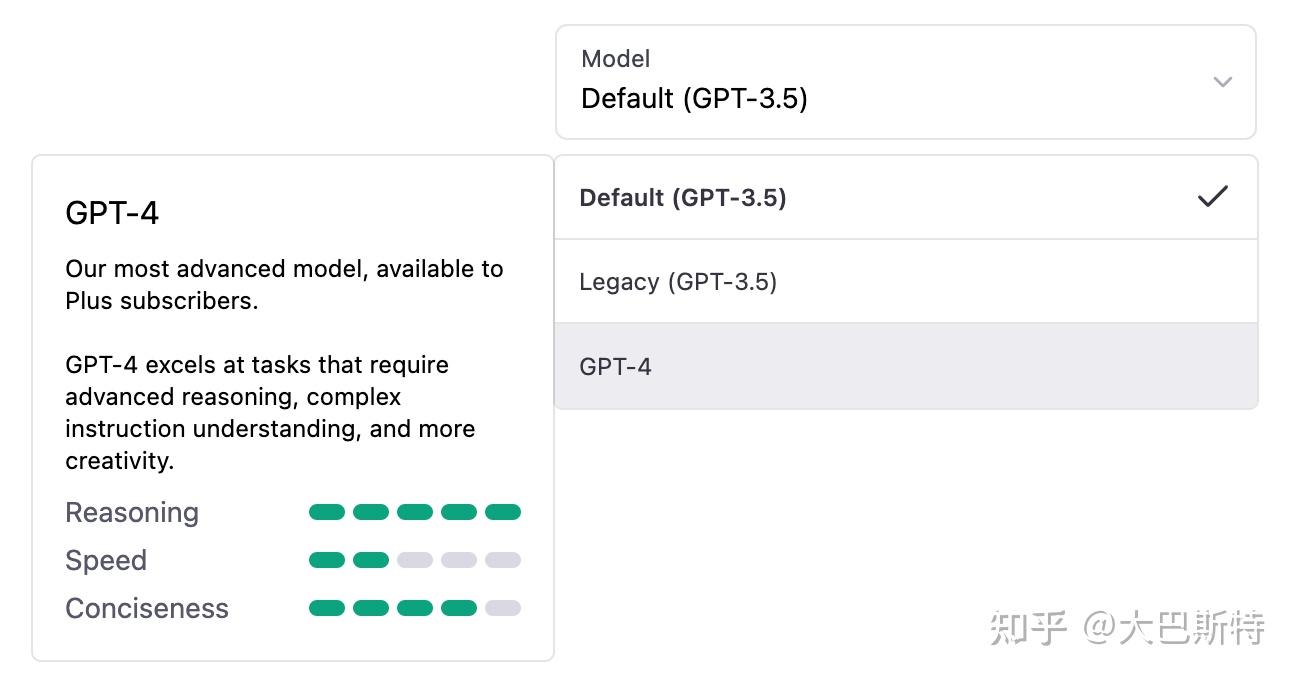Click the Conciseness label in the card
Image resolution: width=1298 pixels, height=680 pixels.
[x=147, y=609]
